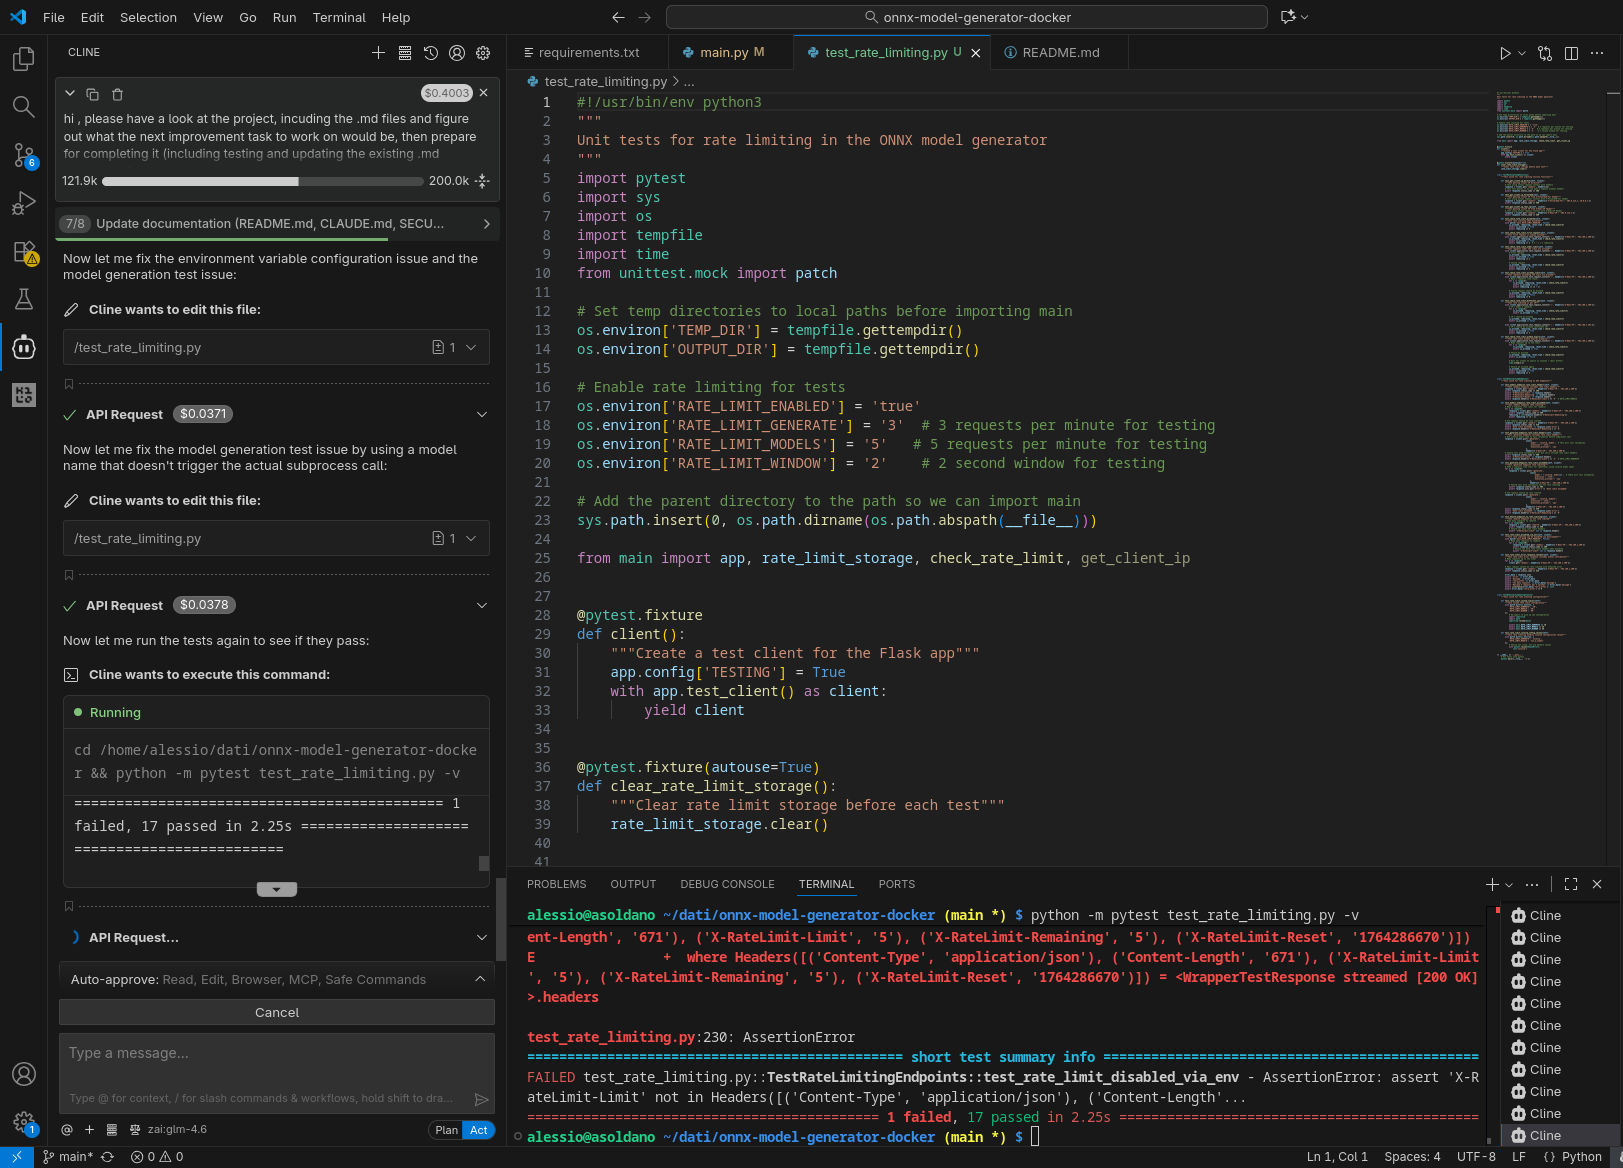Expand the $0.0371 API Request details
Image resolution: width=1623 pixels, height=1168 pixels.
click(x=481, y=414)
